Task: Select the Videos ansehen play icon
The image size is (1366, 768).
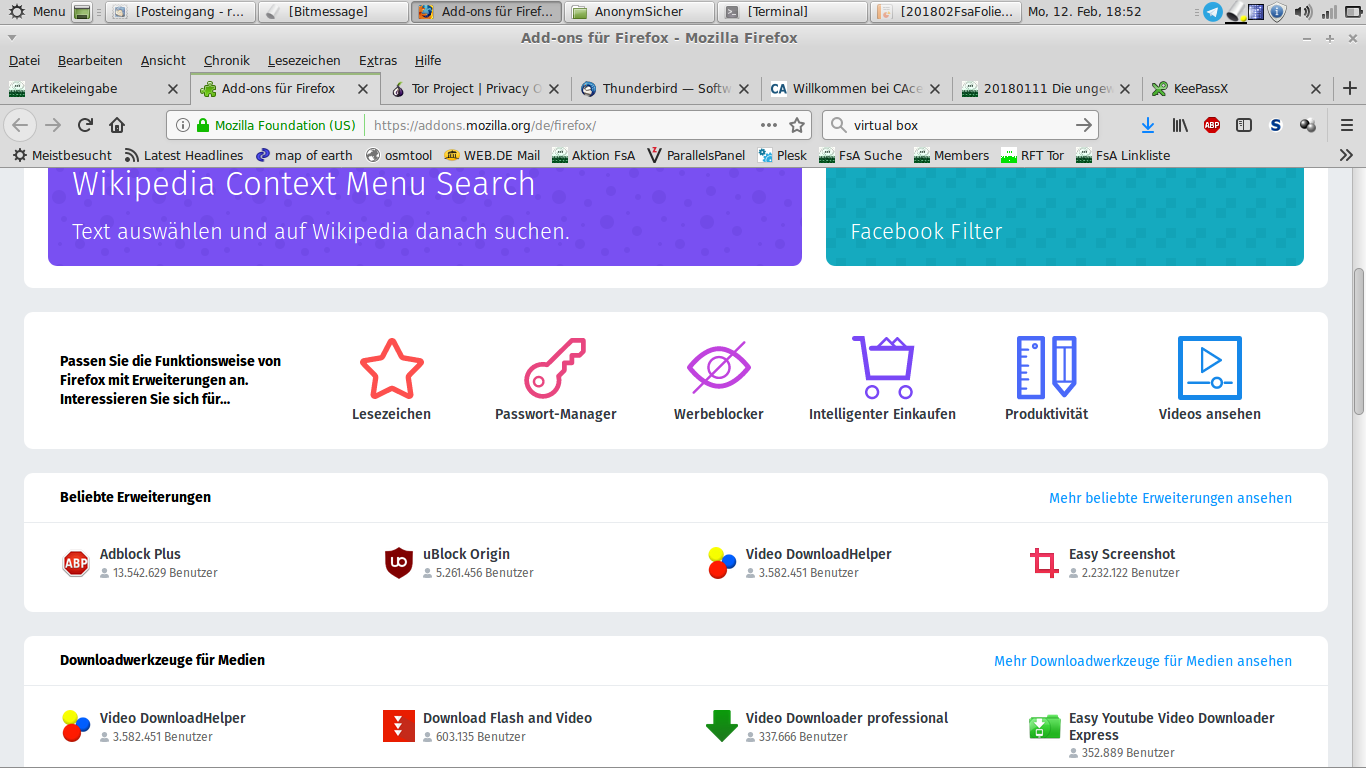Action: pyautogui.click(x=1210, y=368)
